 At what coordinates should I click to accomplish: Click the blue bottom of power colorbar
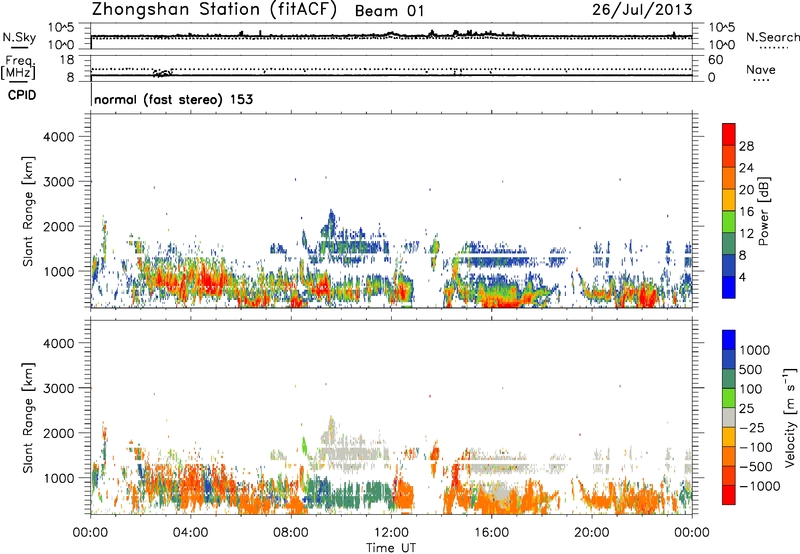[729, 287]
